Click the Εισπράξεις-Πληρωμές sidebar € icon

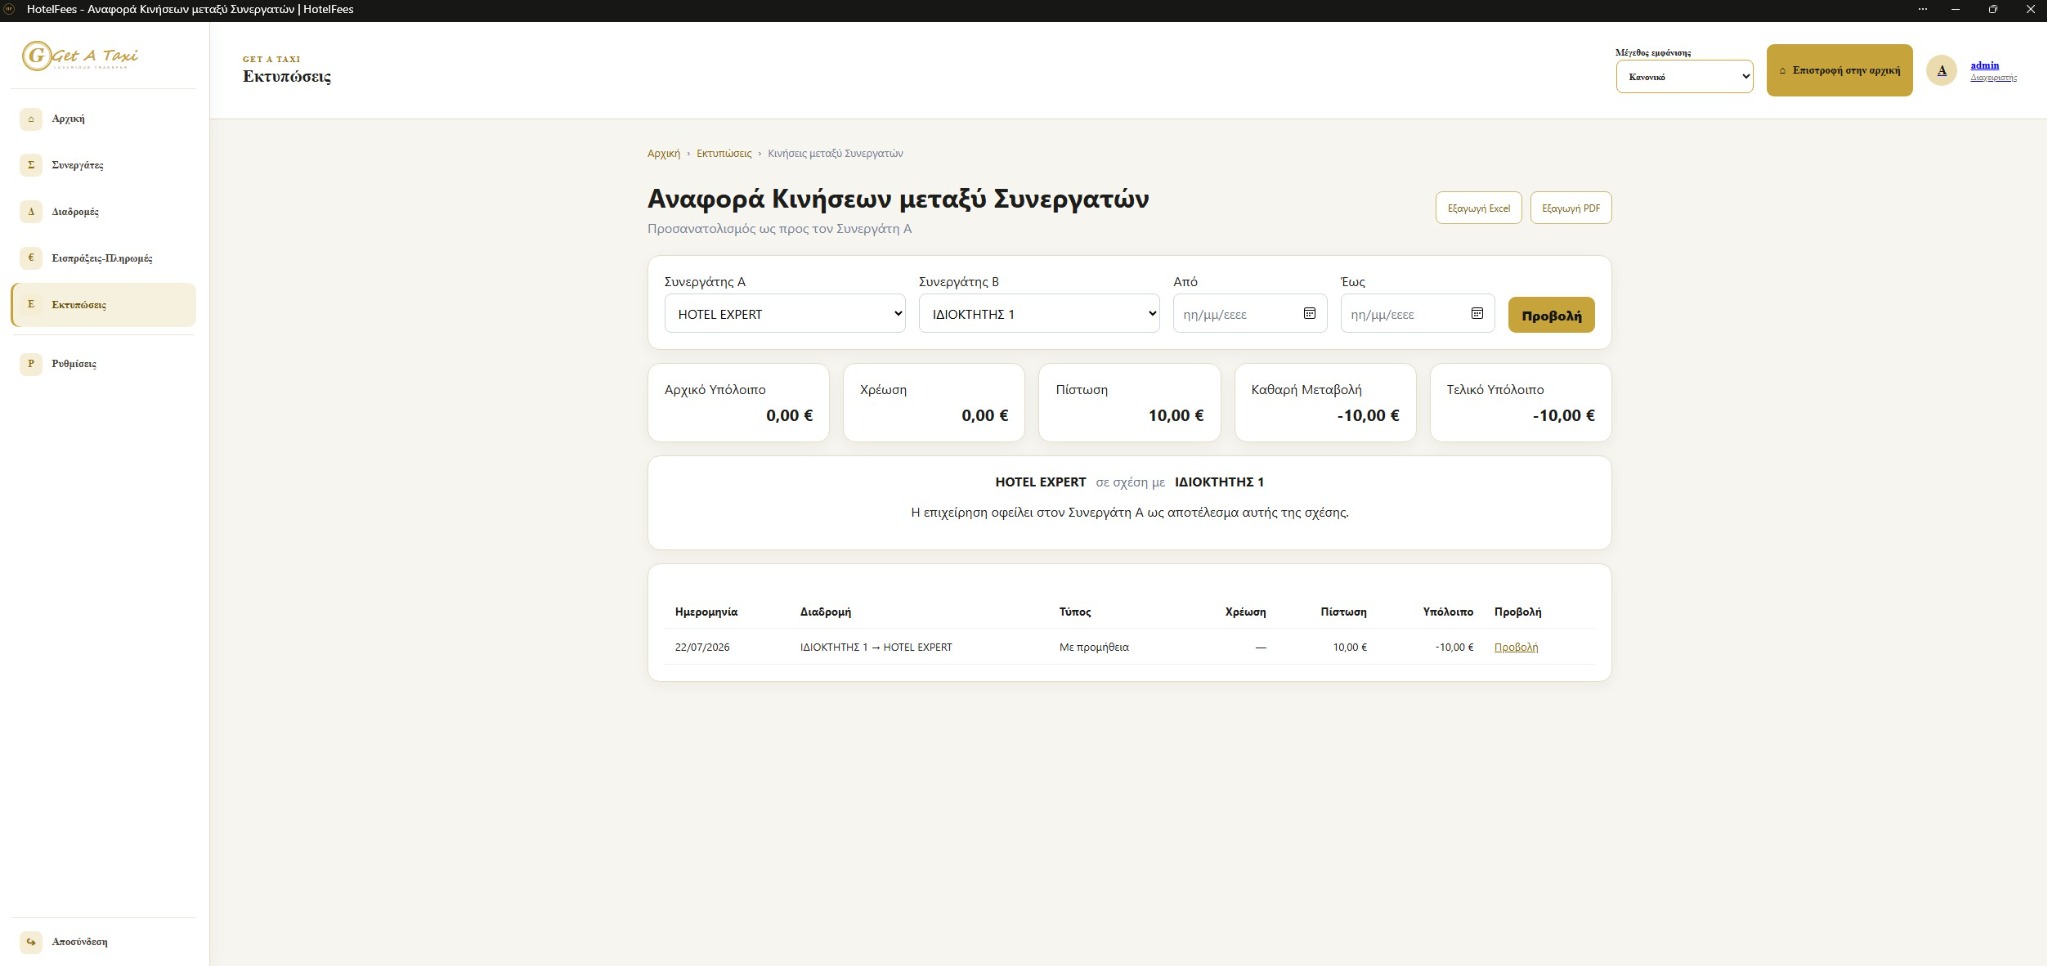pyautogui.click(x=31, y=258)
